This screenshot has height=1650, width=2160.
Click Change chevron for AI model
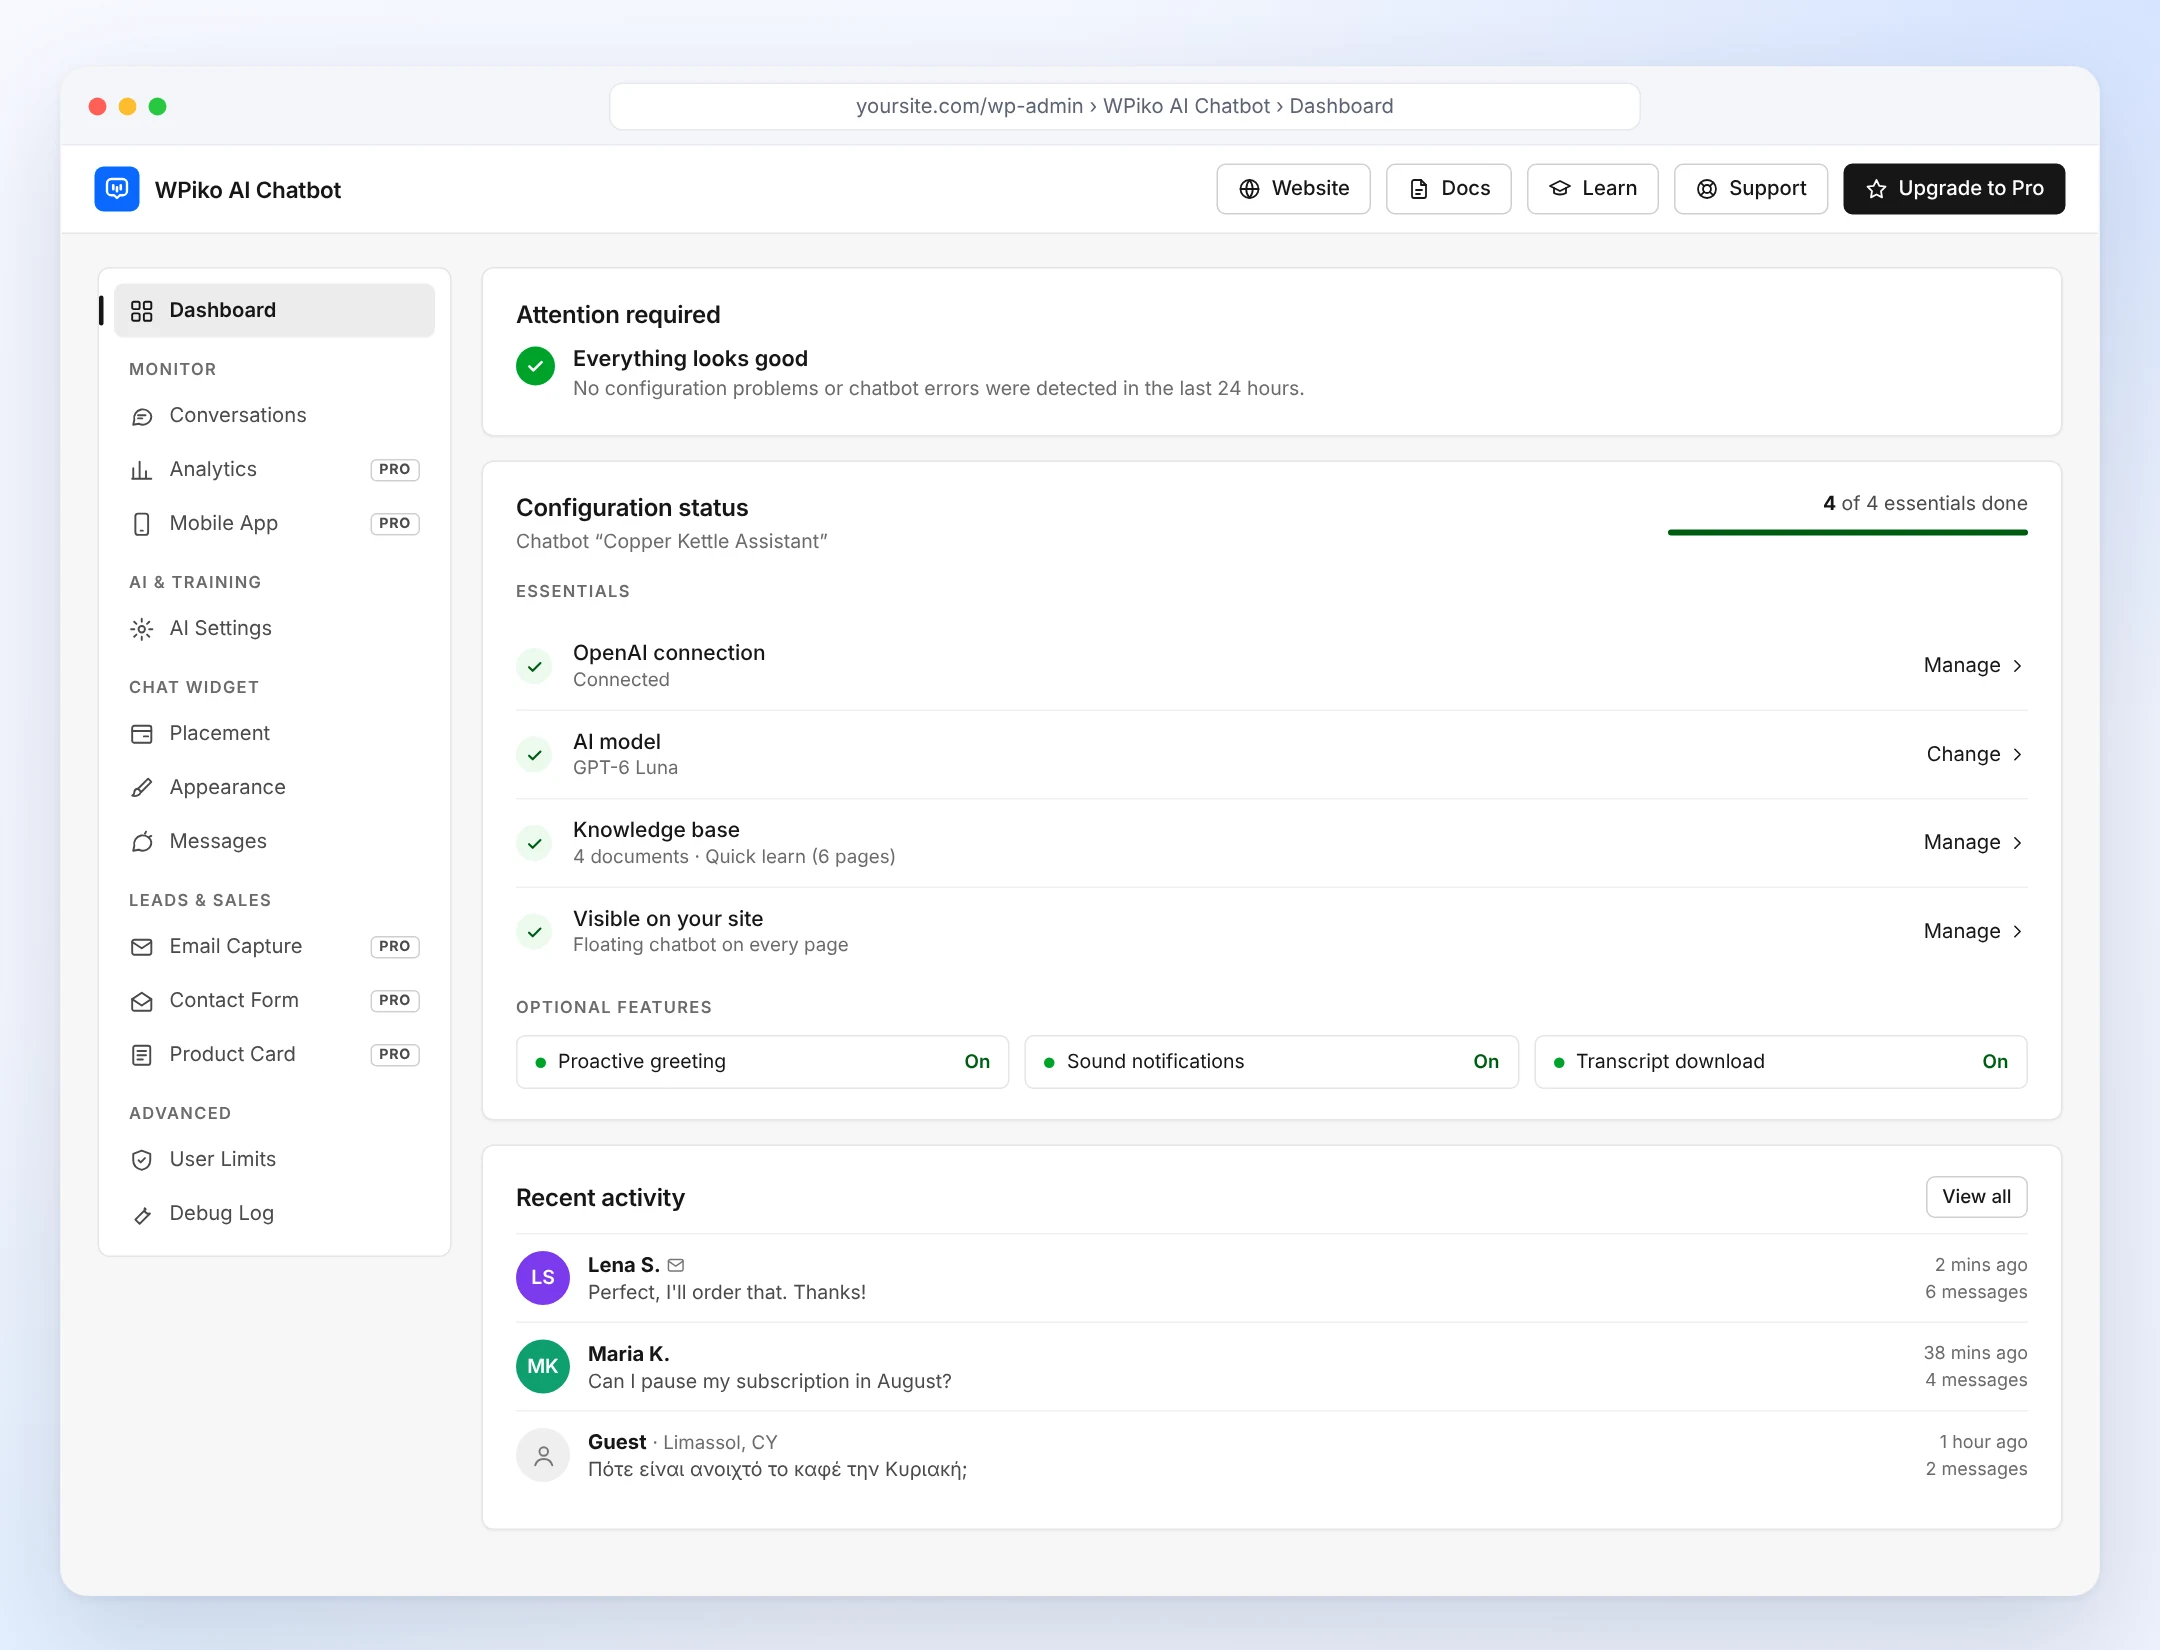(x=2018, y=755)
